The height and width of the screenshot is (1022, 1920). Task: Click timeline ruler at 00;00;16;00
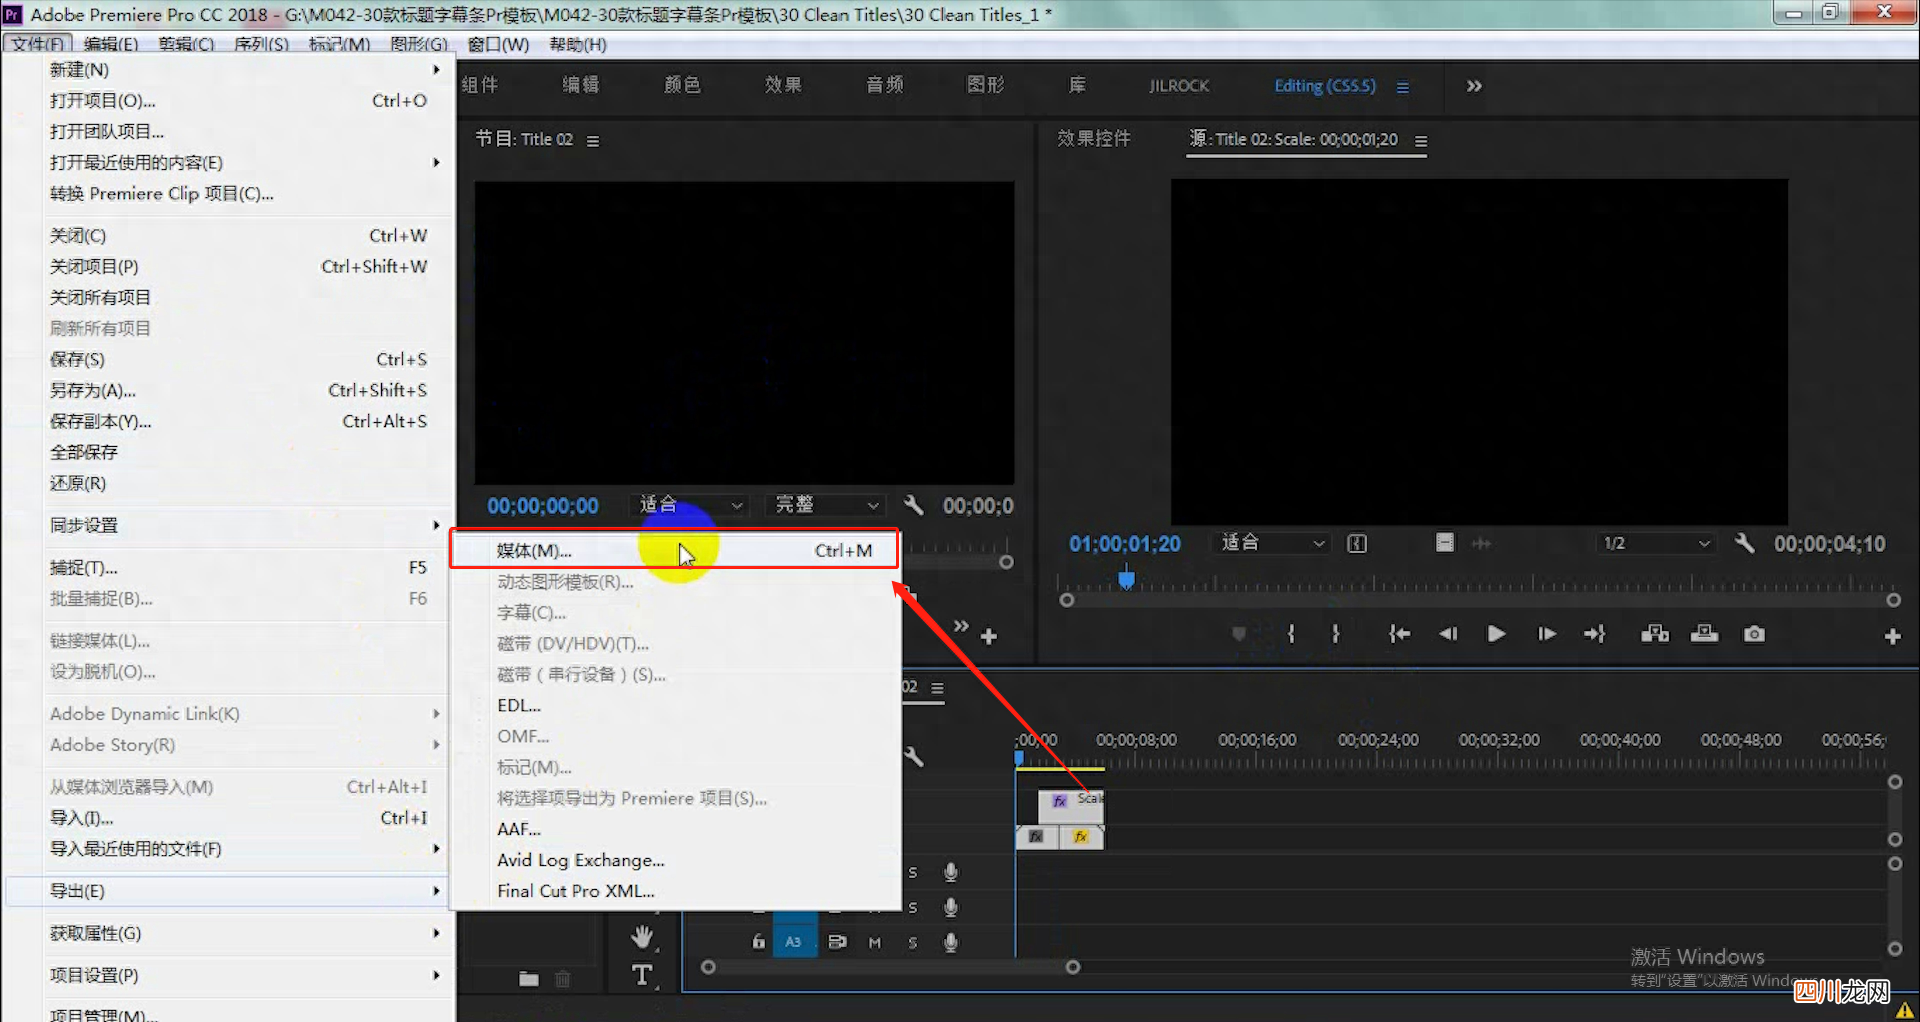[x=1257, y=740]
